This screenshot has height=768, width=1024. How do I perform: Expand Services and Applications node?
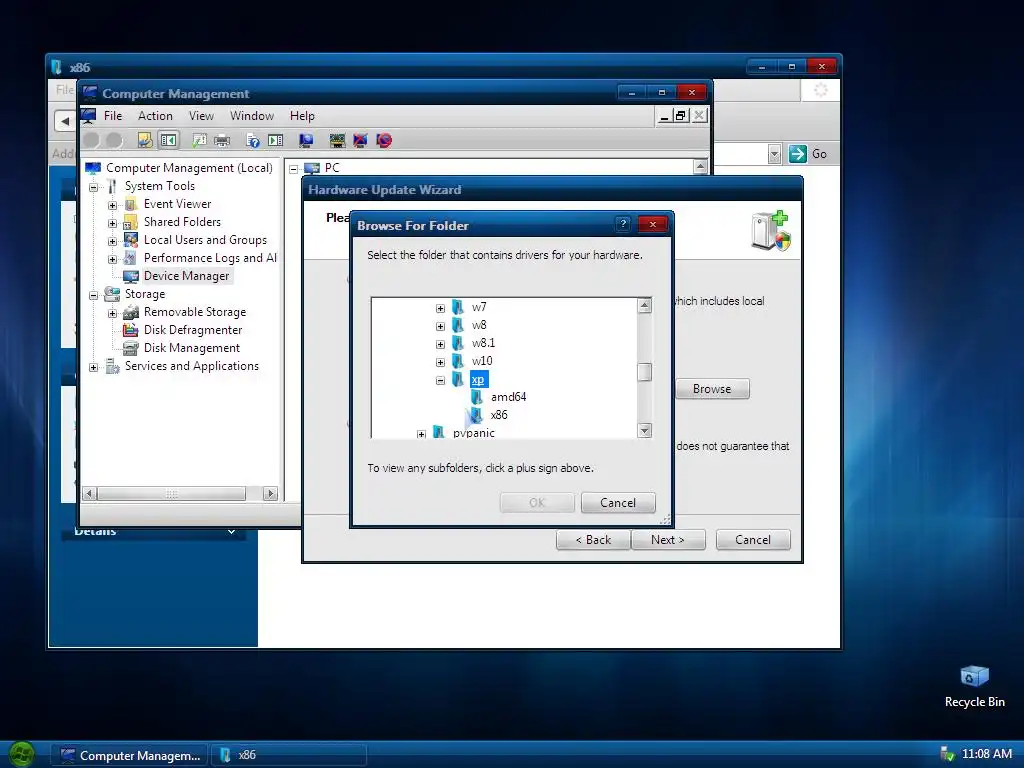click(93, 367)
